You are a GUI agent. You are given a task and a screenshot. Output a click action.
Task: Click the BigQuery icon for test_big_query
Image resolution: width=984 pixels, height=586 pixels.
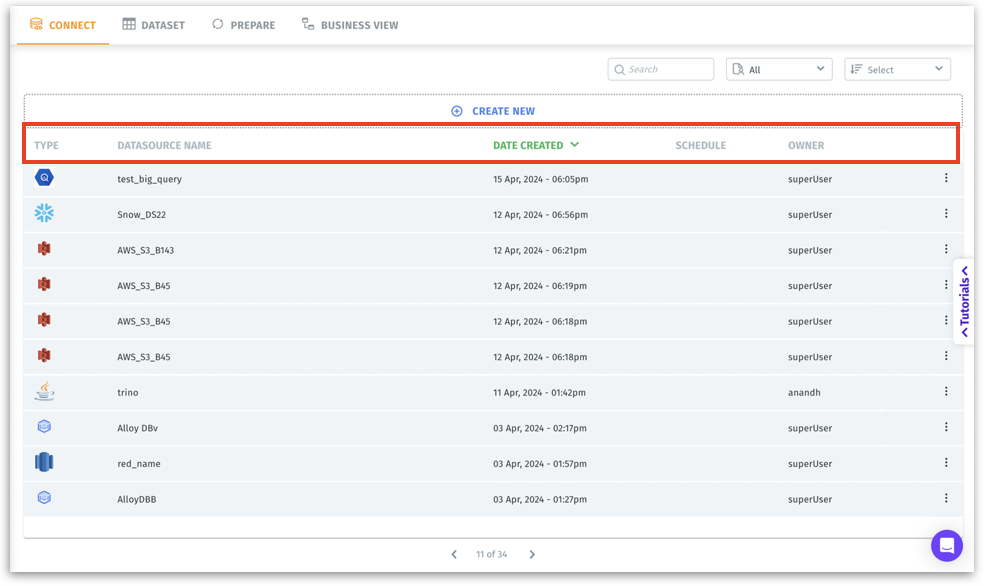(x=44, y=178)
